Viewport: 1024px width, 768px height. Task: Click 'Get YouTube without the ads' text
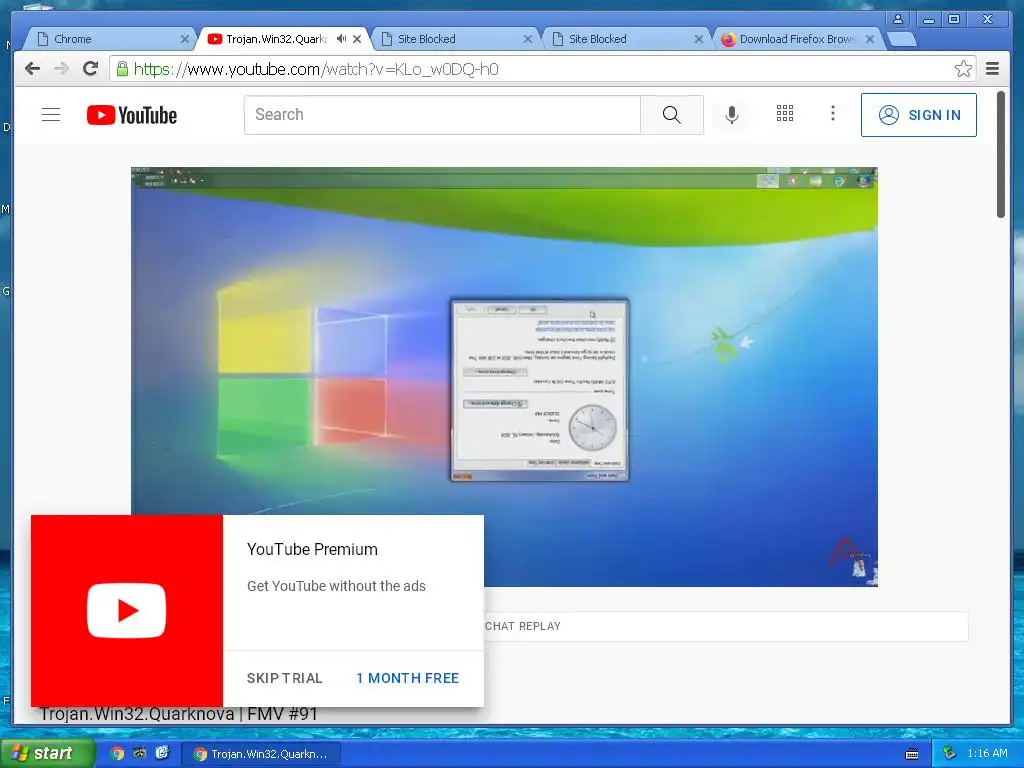pos(336,586)
